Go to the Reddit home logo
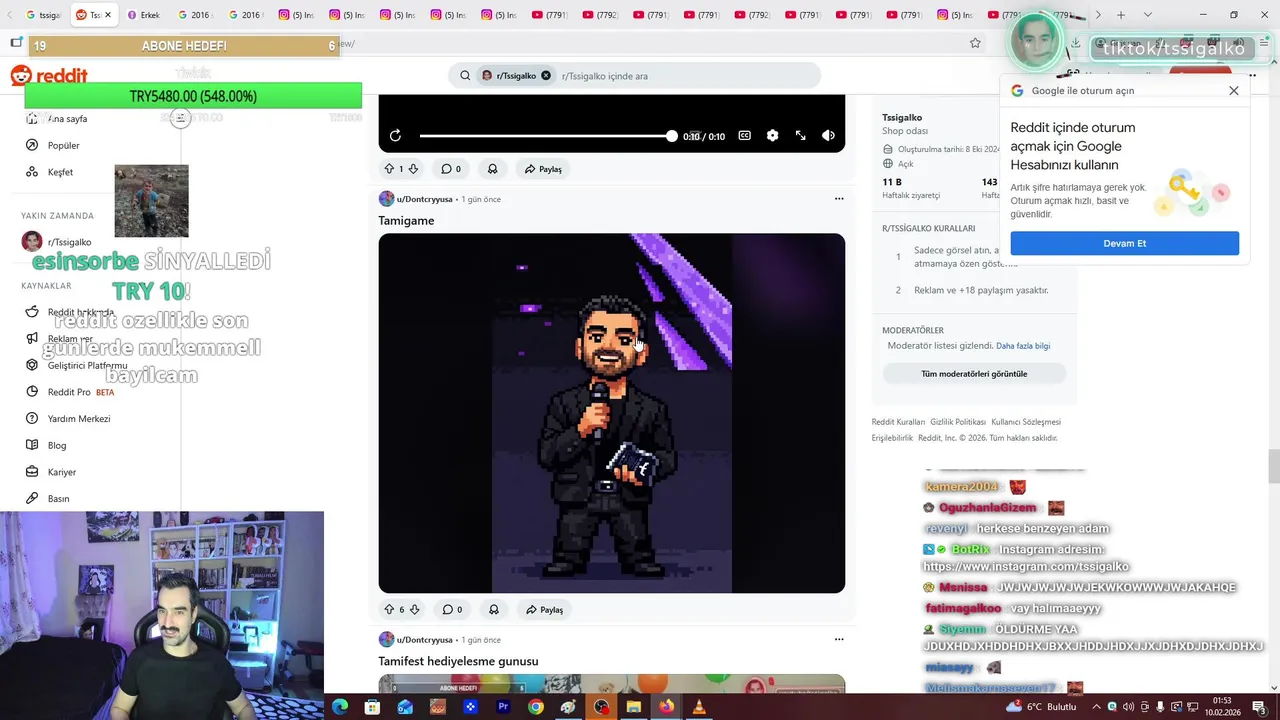 49,76
